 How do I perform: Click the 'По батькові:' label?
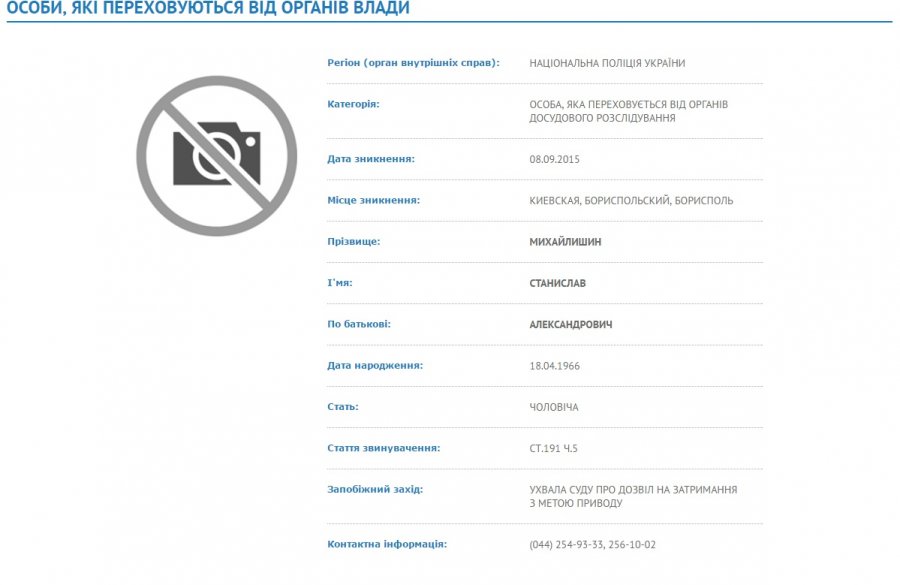pyautogui.click(x=359, y=324)
